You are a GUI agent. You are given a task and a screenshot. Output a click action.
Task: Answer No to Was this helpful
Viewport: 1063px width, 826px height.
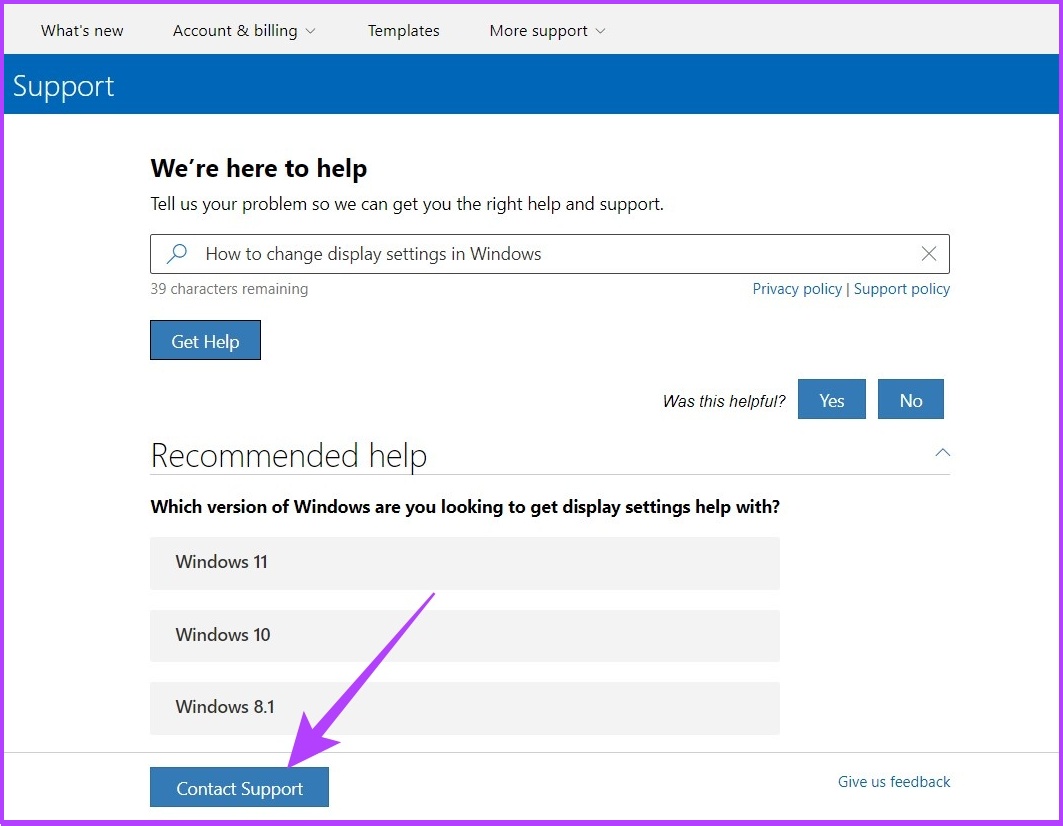(x=910, y=399)
